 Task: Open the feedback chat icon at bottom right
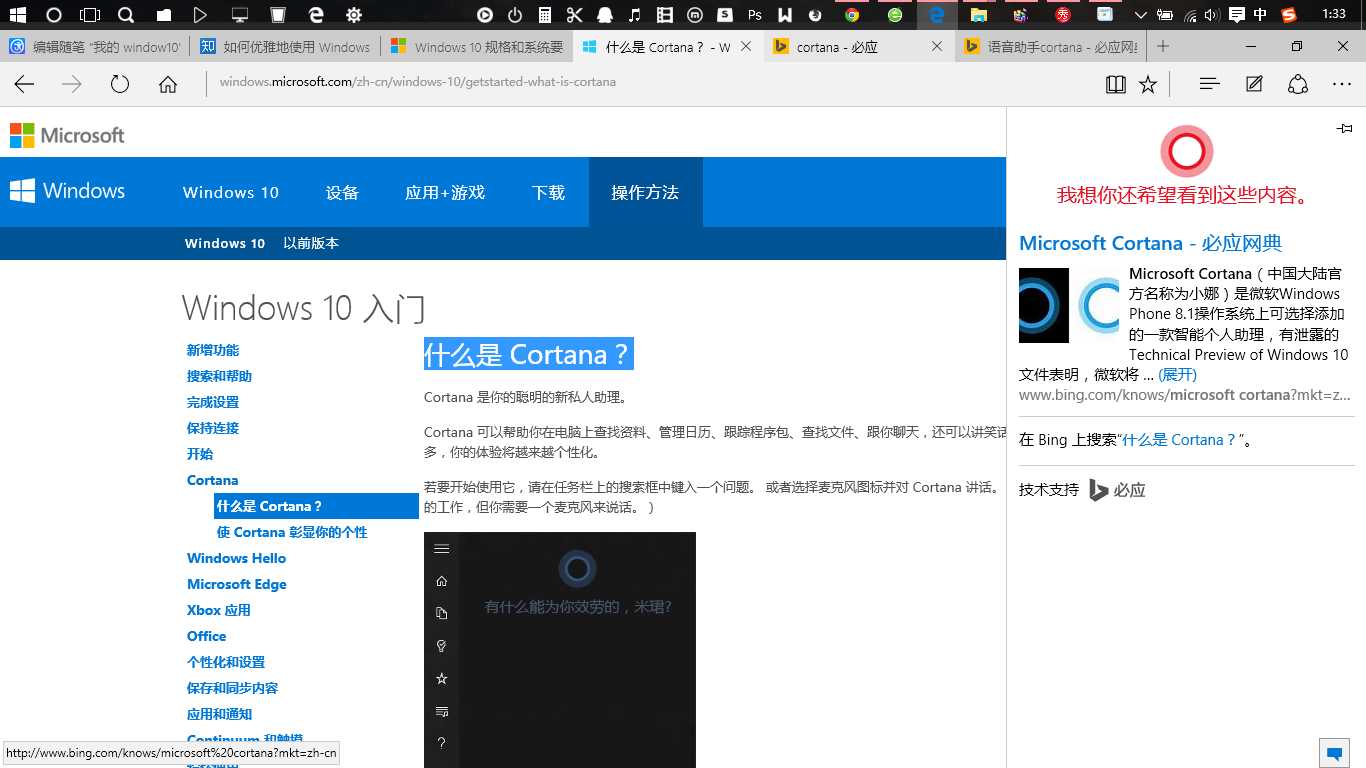(x=1333, y=753)
